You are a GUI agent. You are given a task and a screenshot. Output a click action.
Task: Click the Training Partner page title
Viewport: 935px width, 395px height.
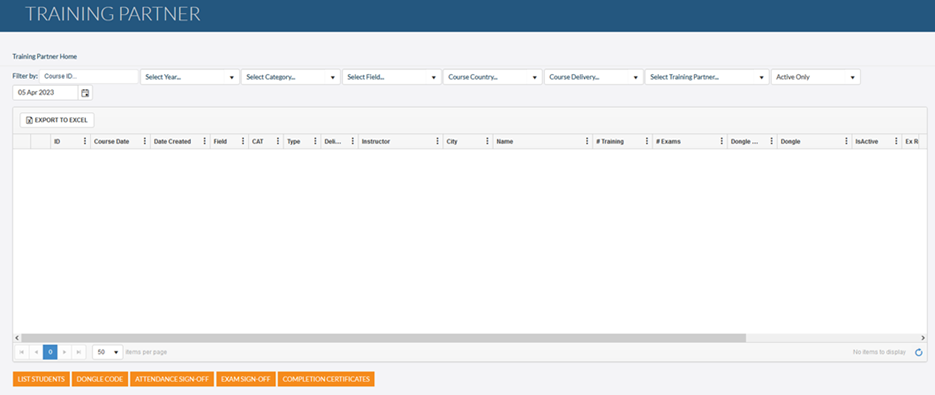(113, 14)
